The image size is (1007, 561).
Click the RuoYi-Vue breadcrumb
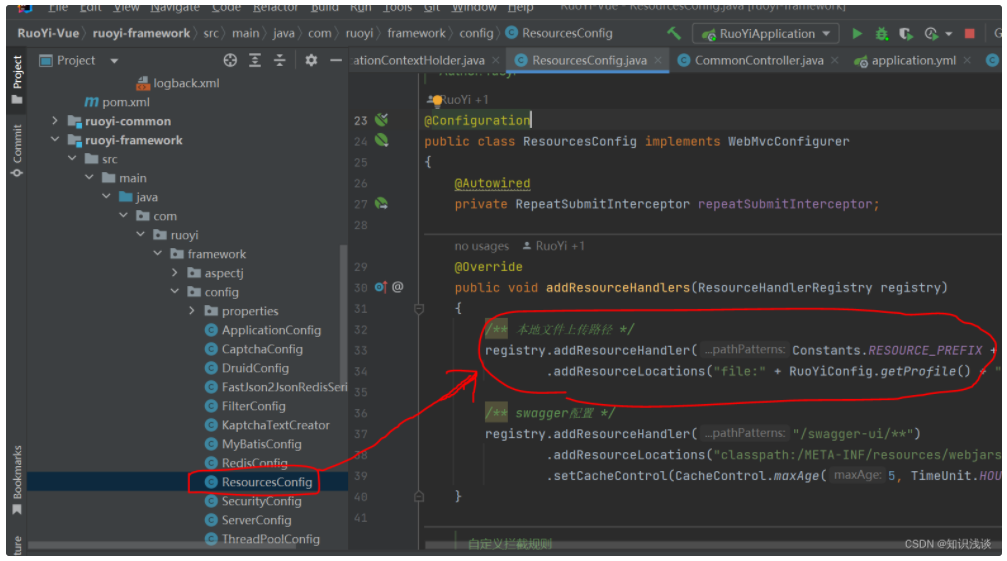pos(48,33)
